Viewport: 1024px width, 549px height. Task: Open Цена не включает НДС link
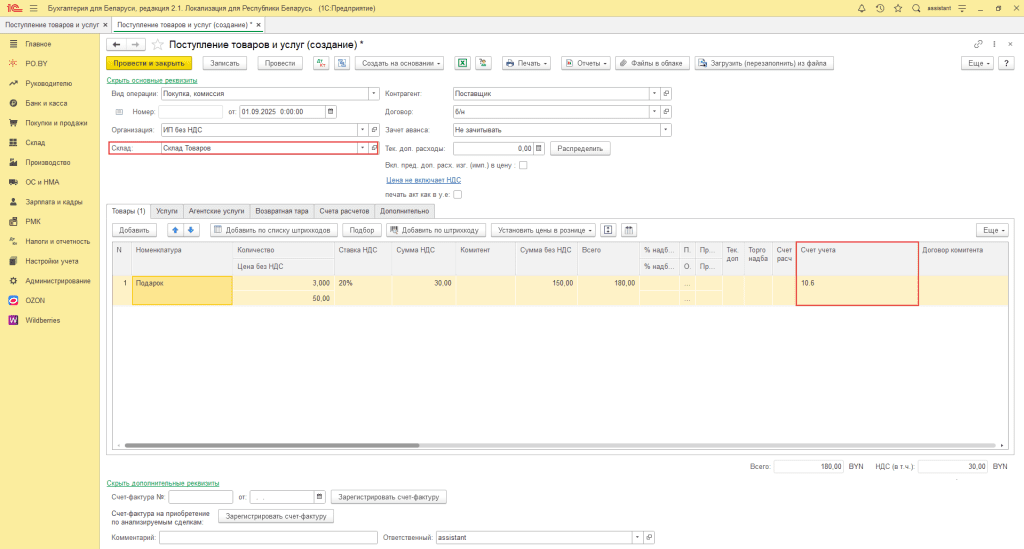pos(423,180)
